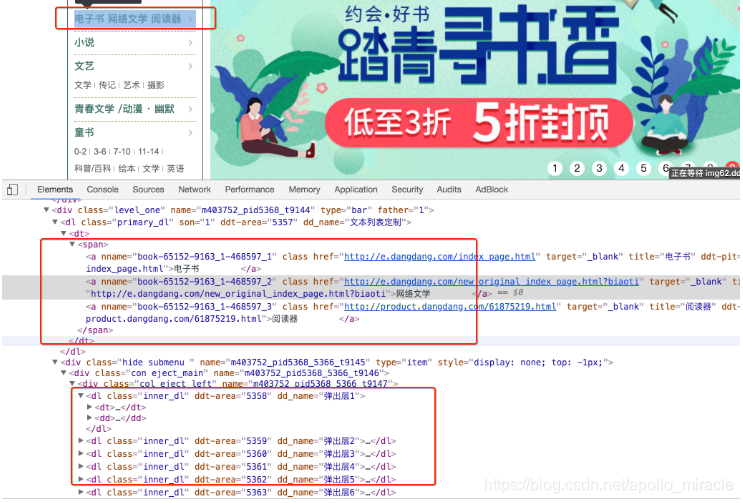Switch to the Network tab

click(x=194, y=189)
